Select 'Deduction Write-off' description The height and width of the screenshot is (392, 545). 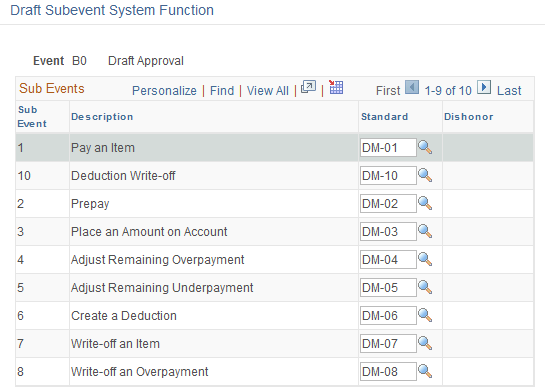(x=123, y=175)
